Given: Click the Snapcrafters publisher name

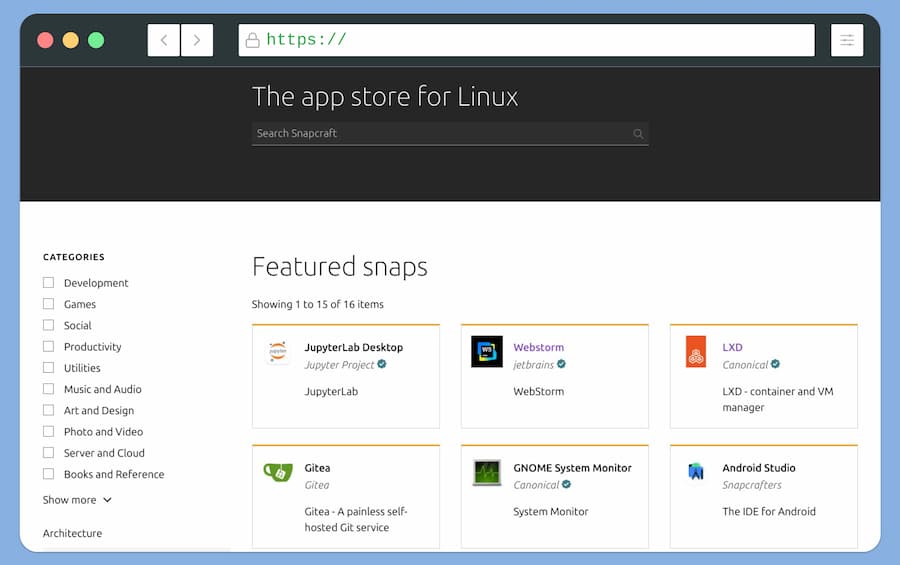Looking at the screenshot, I should (752, 485).
